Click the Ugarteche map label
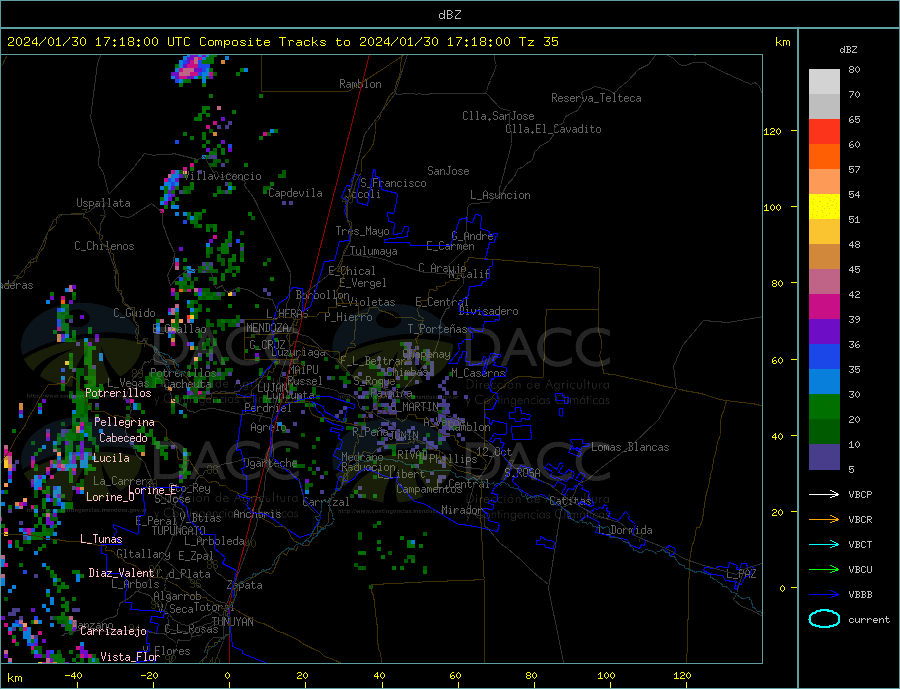This screenshot has height=689, width=900. pos(270,463)
